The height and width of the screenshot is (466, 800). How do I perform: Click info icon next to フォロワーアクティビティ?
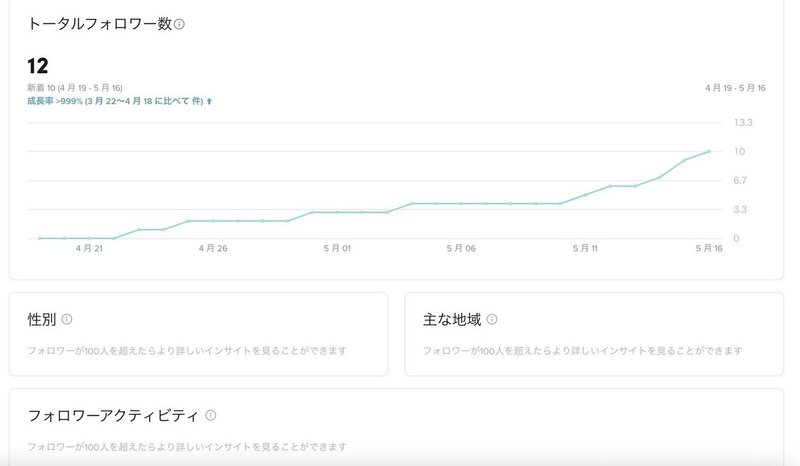(211, 415)
